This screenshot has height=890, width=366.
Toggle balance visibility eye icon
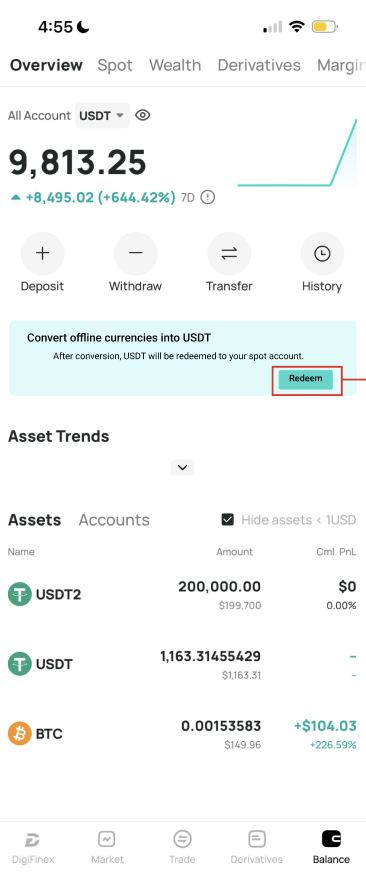click(x=143, y=115)
